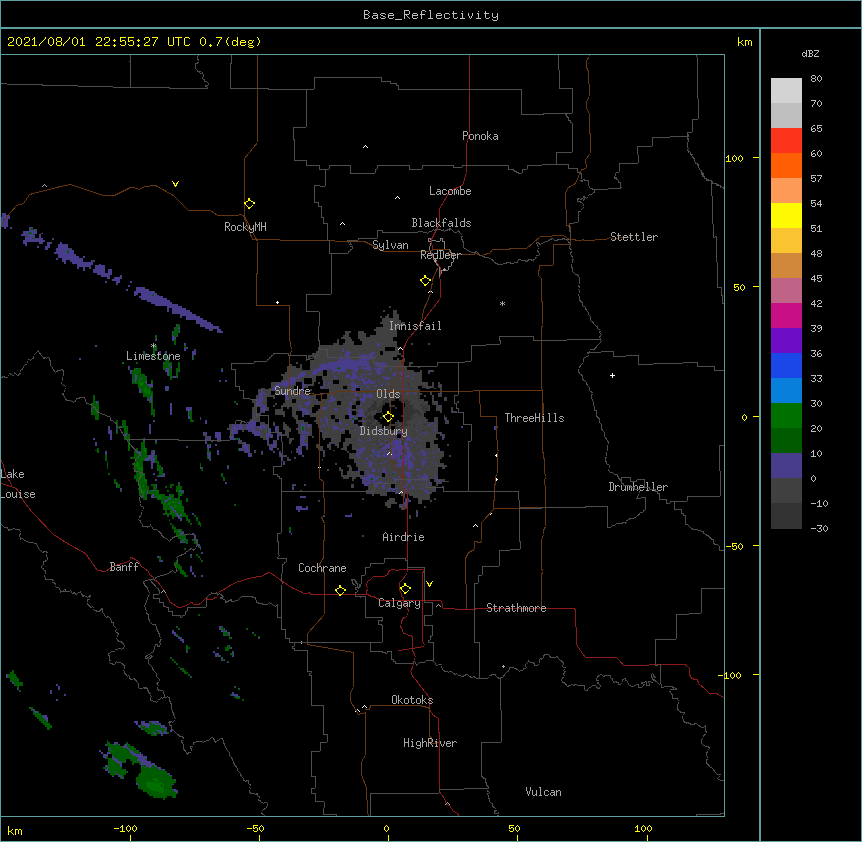Screen dimensions: 862x842
Task: Click the Olds town label
Action: coord(388,394)
